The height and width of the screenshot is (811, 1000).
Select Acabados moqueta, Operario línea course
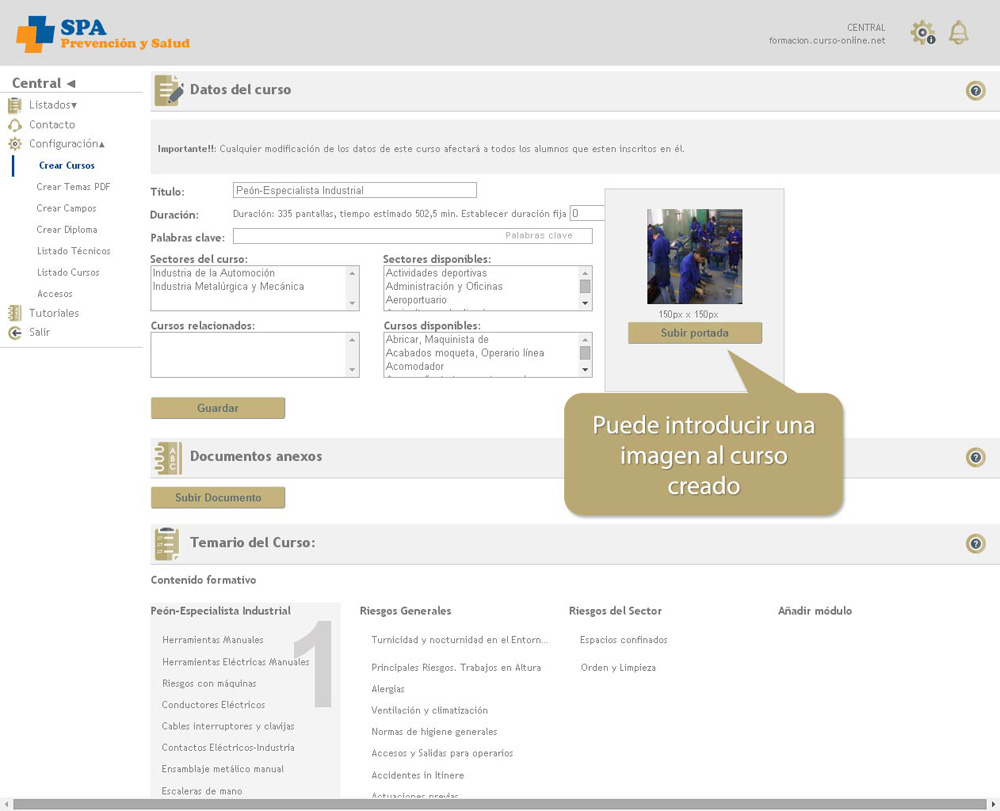(x=465, y=353)
